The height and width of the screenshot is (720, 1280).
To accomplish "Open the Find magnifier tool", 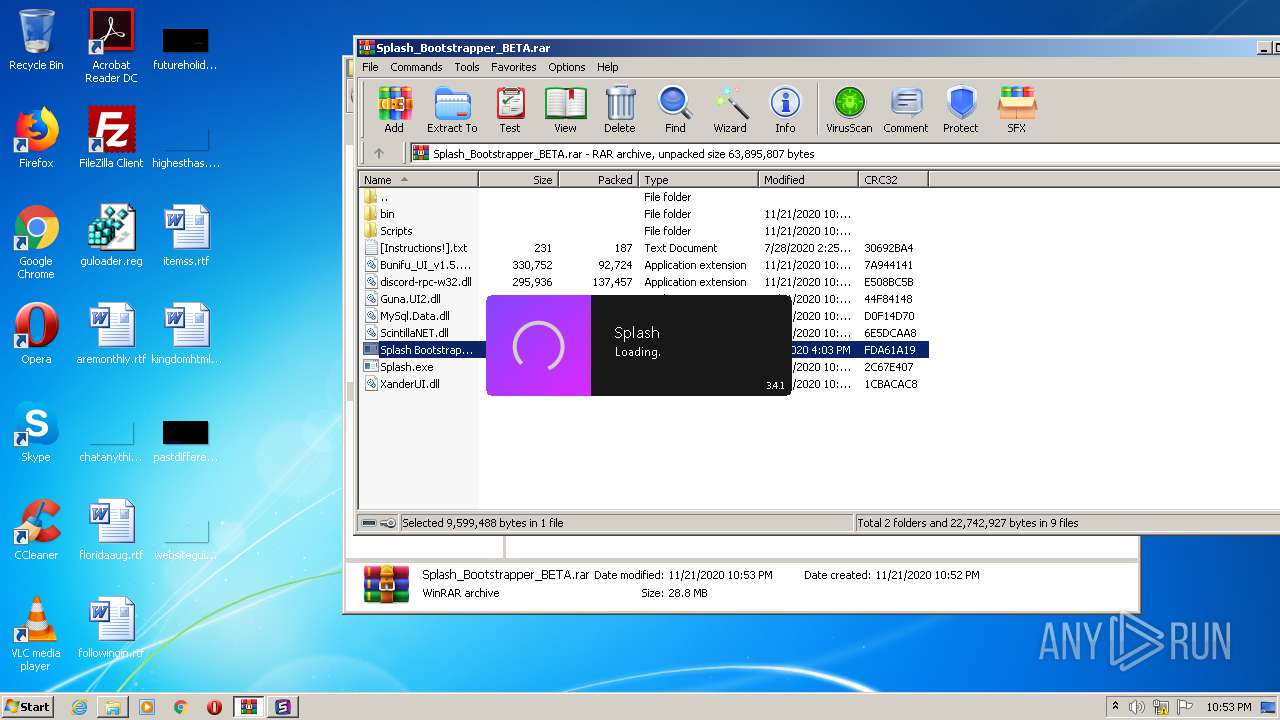I will [x=675, y=109].
